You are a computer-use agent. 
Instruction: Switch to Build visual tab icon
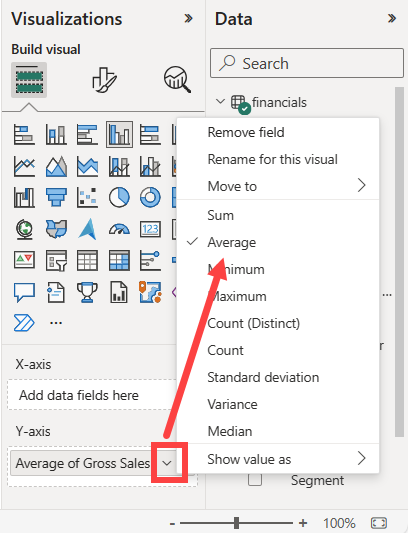click(29, 80)
